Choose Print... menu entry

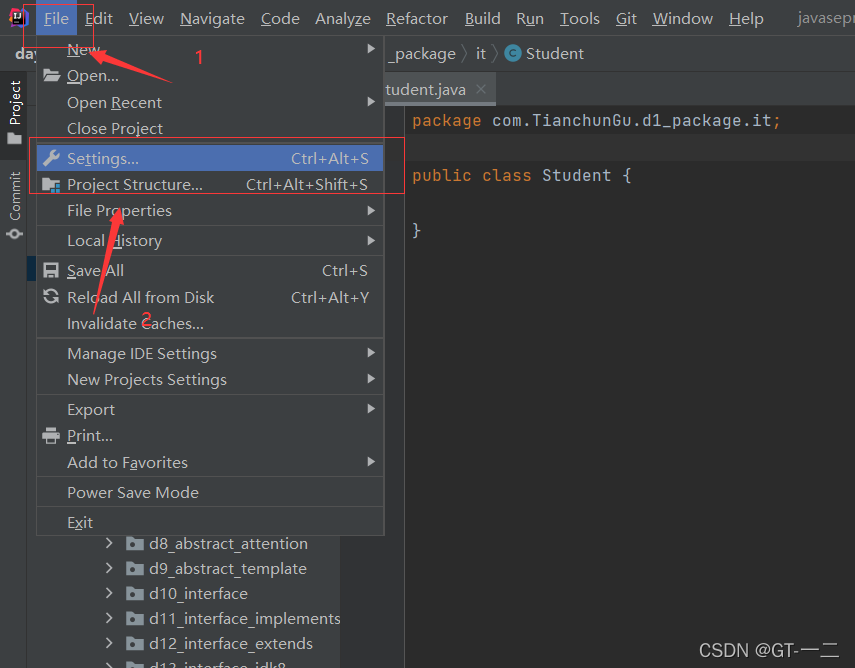click(210, 436)
